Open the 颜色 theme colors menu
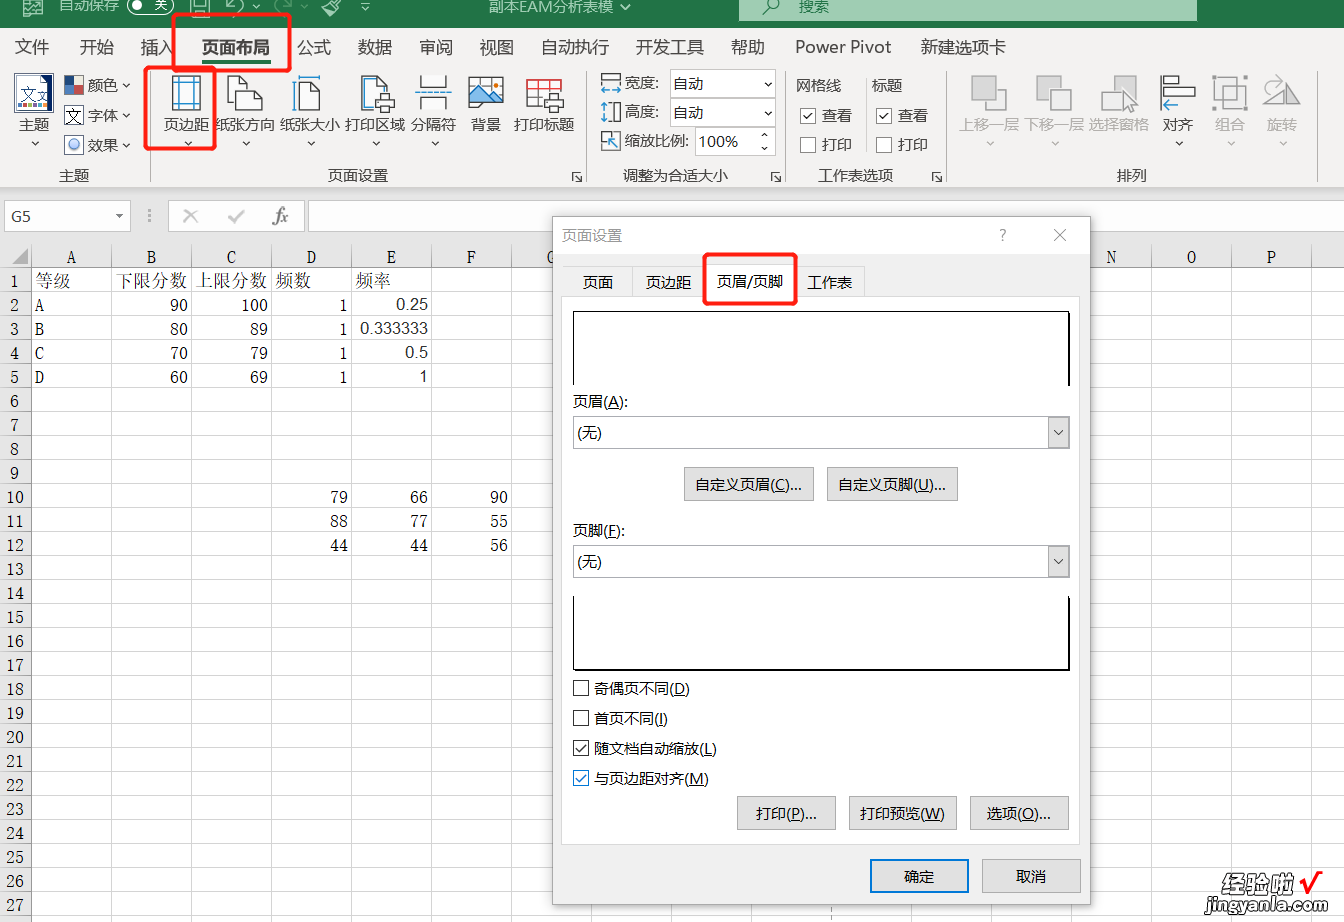The width and height of the screenshot is (1344, 922). [98, 85]
